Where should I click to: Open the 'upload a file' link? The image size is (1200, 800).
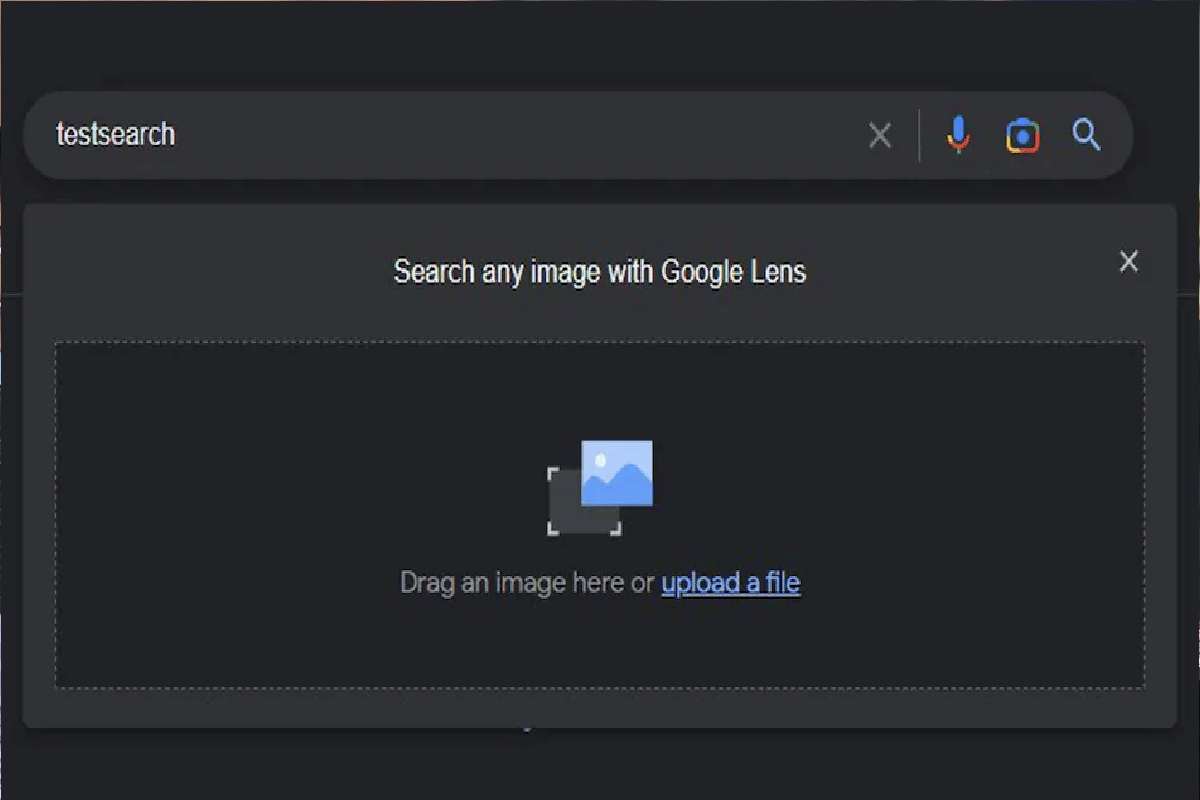click(x=731, y=583)
